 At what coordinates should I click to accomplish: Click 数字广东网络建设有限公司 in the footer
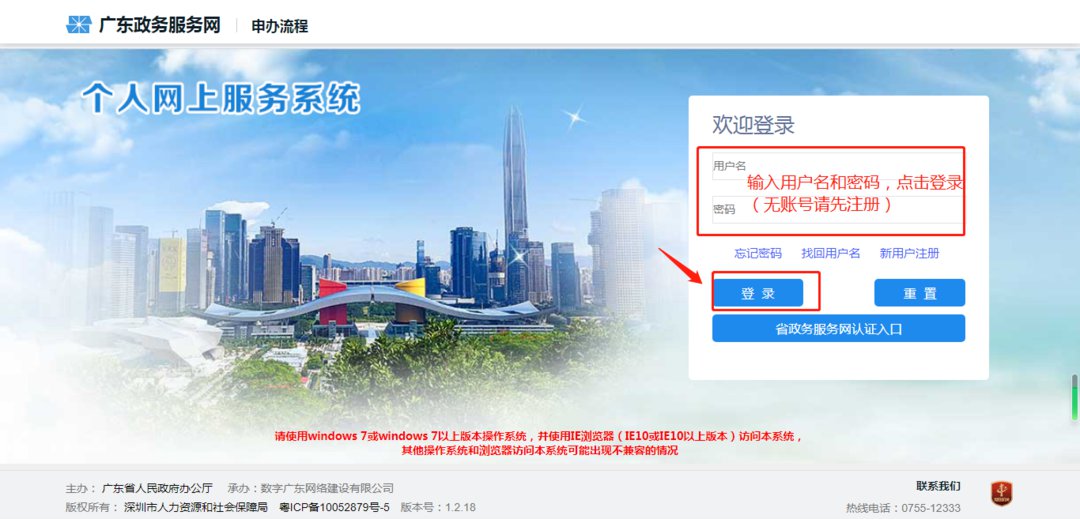(327, 489)
